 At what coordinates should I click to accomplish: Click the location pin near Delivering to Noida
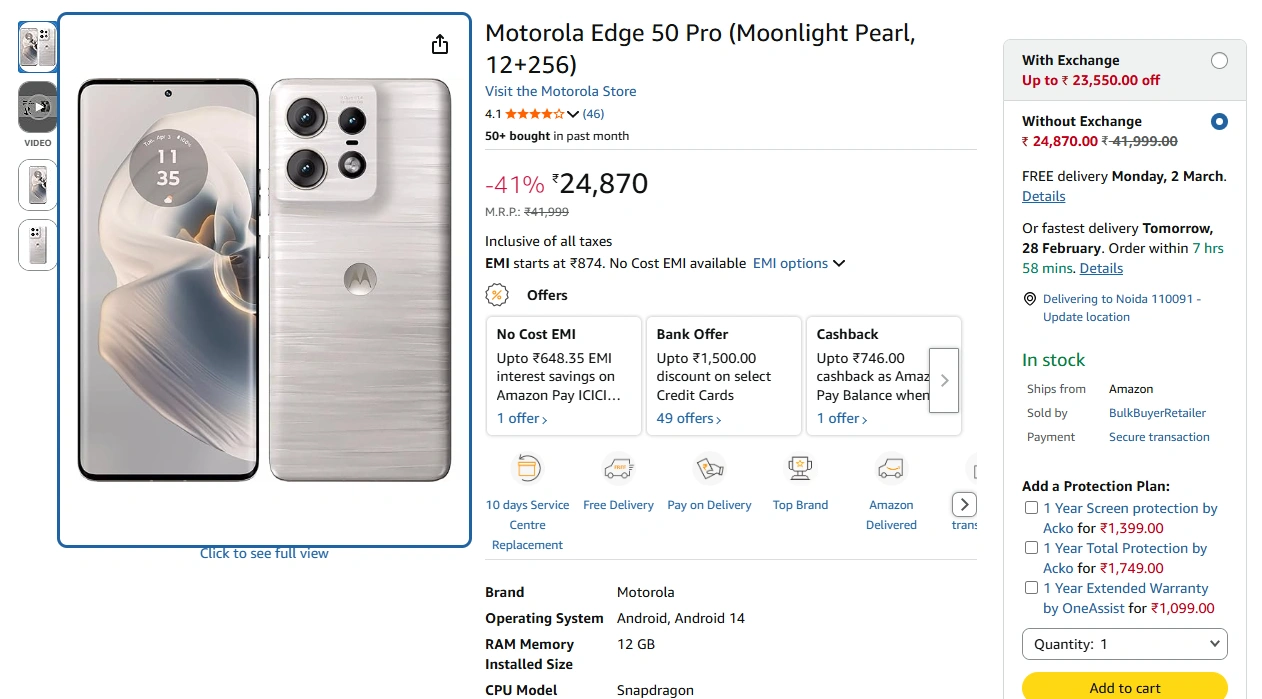coord(1030,298)
